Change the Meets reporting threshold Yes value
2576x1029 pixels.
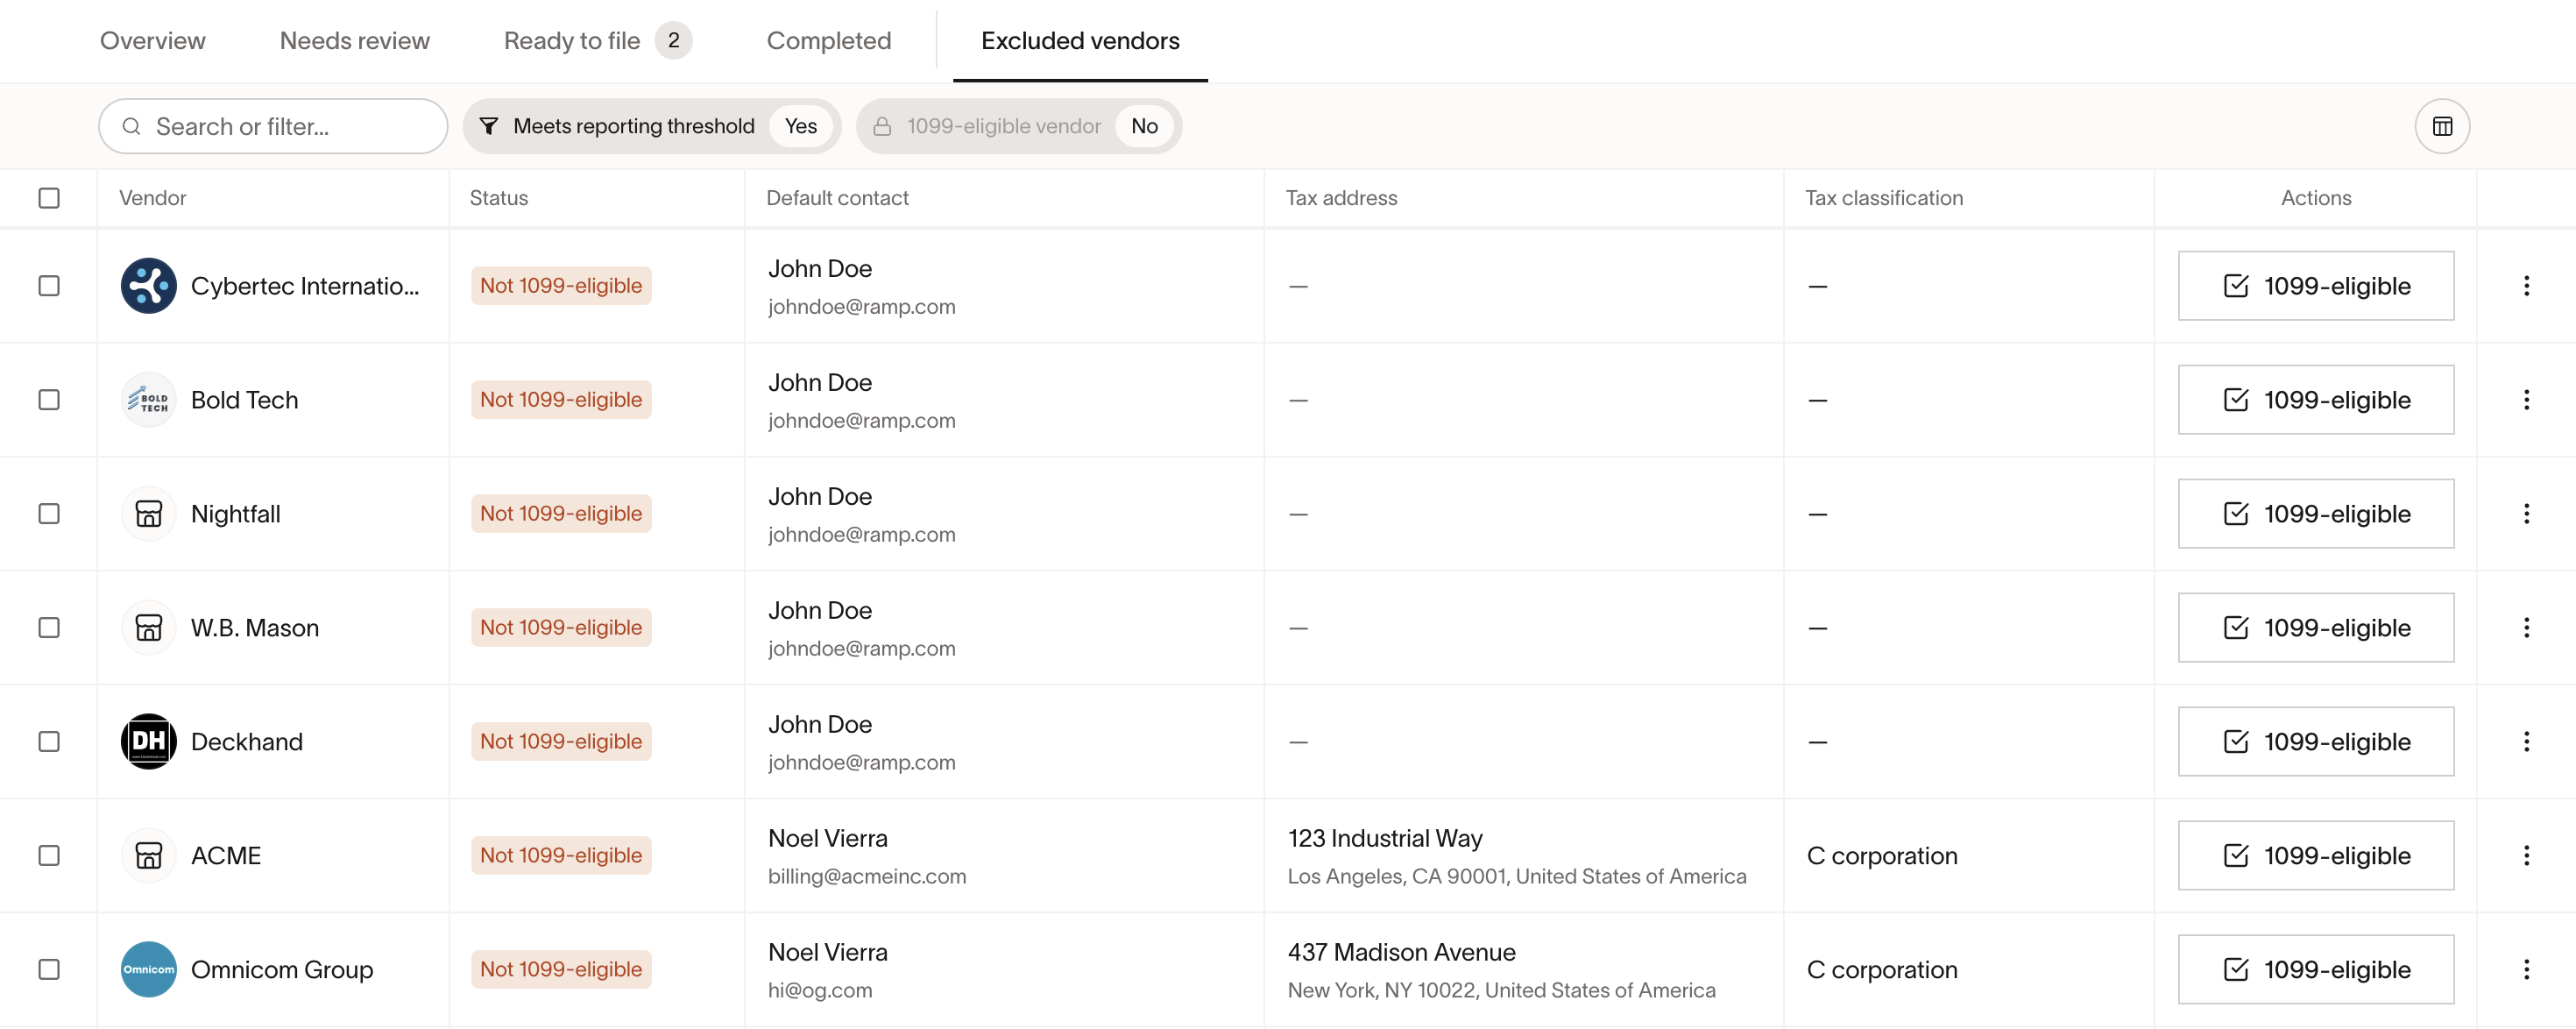(x=800, y=126)
